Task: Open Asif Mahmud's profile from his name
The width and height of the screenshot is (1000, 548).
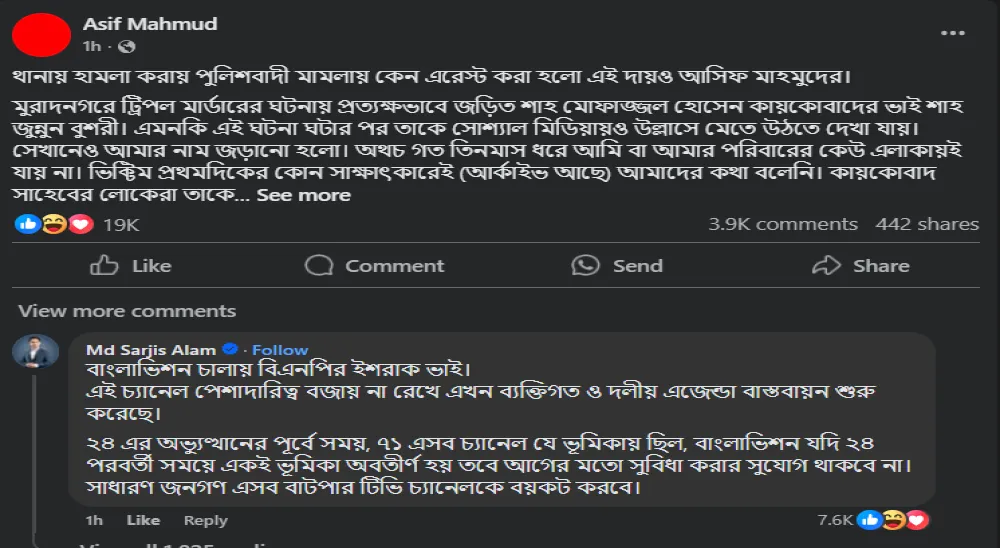Action: [149, 24]
